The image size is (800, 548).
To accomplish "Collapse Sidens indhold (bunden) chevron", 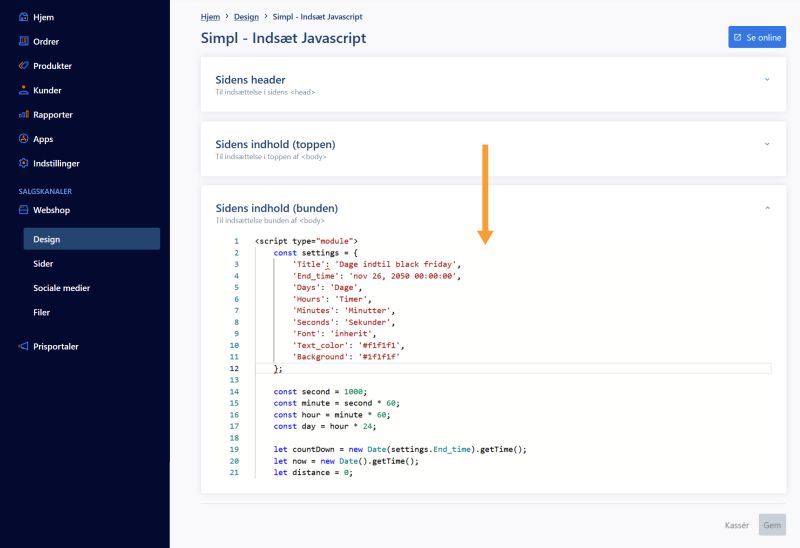I will (767, 208).
